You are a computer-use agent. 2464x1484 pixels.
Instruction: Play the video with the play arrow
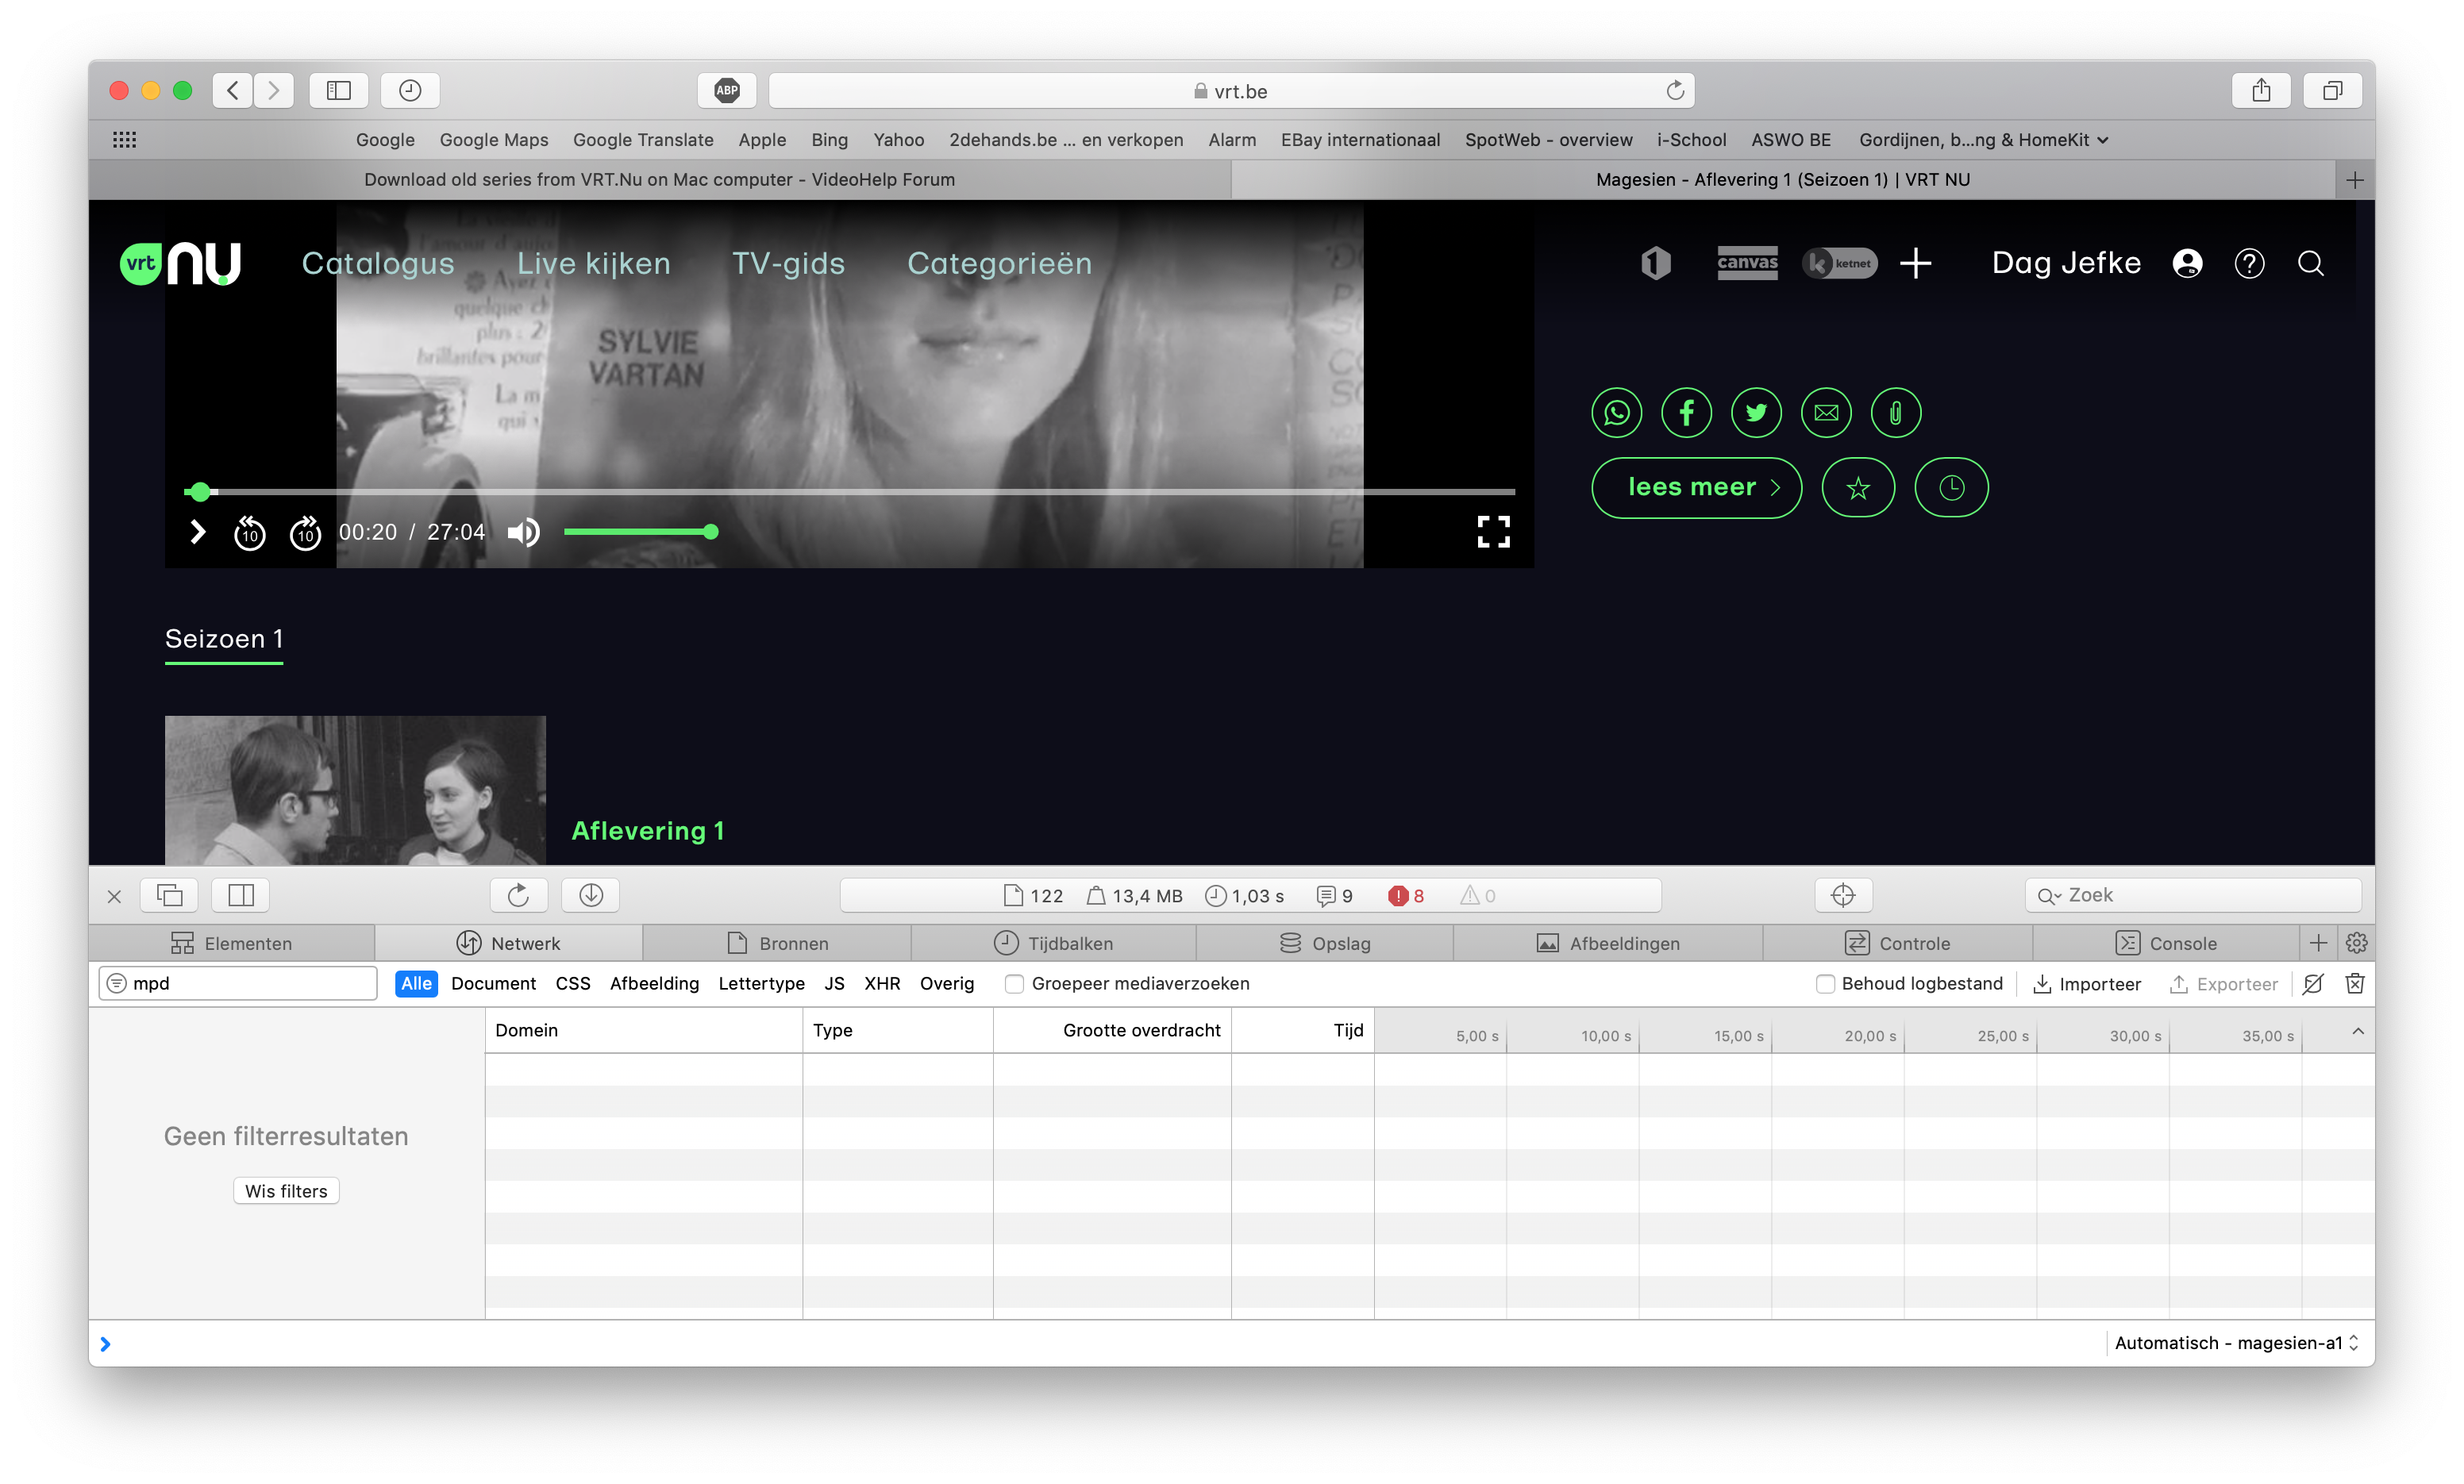[198, 532]
